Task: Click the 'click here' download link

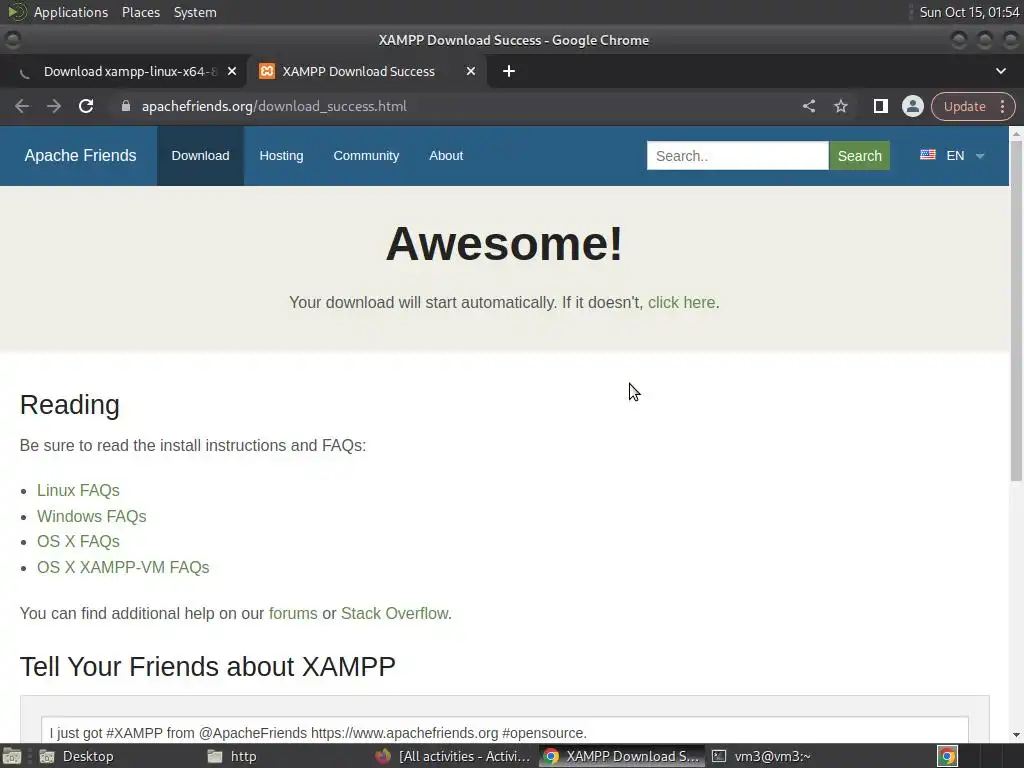Action: tap(681, 303)
